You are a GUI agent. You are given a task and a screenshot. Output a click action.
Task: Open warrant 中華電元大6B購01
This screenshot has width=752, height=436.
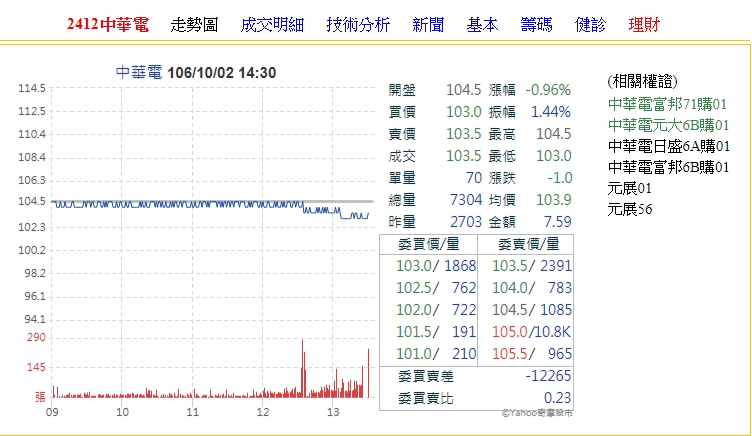pyautogui.click(x=667, y=125)
